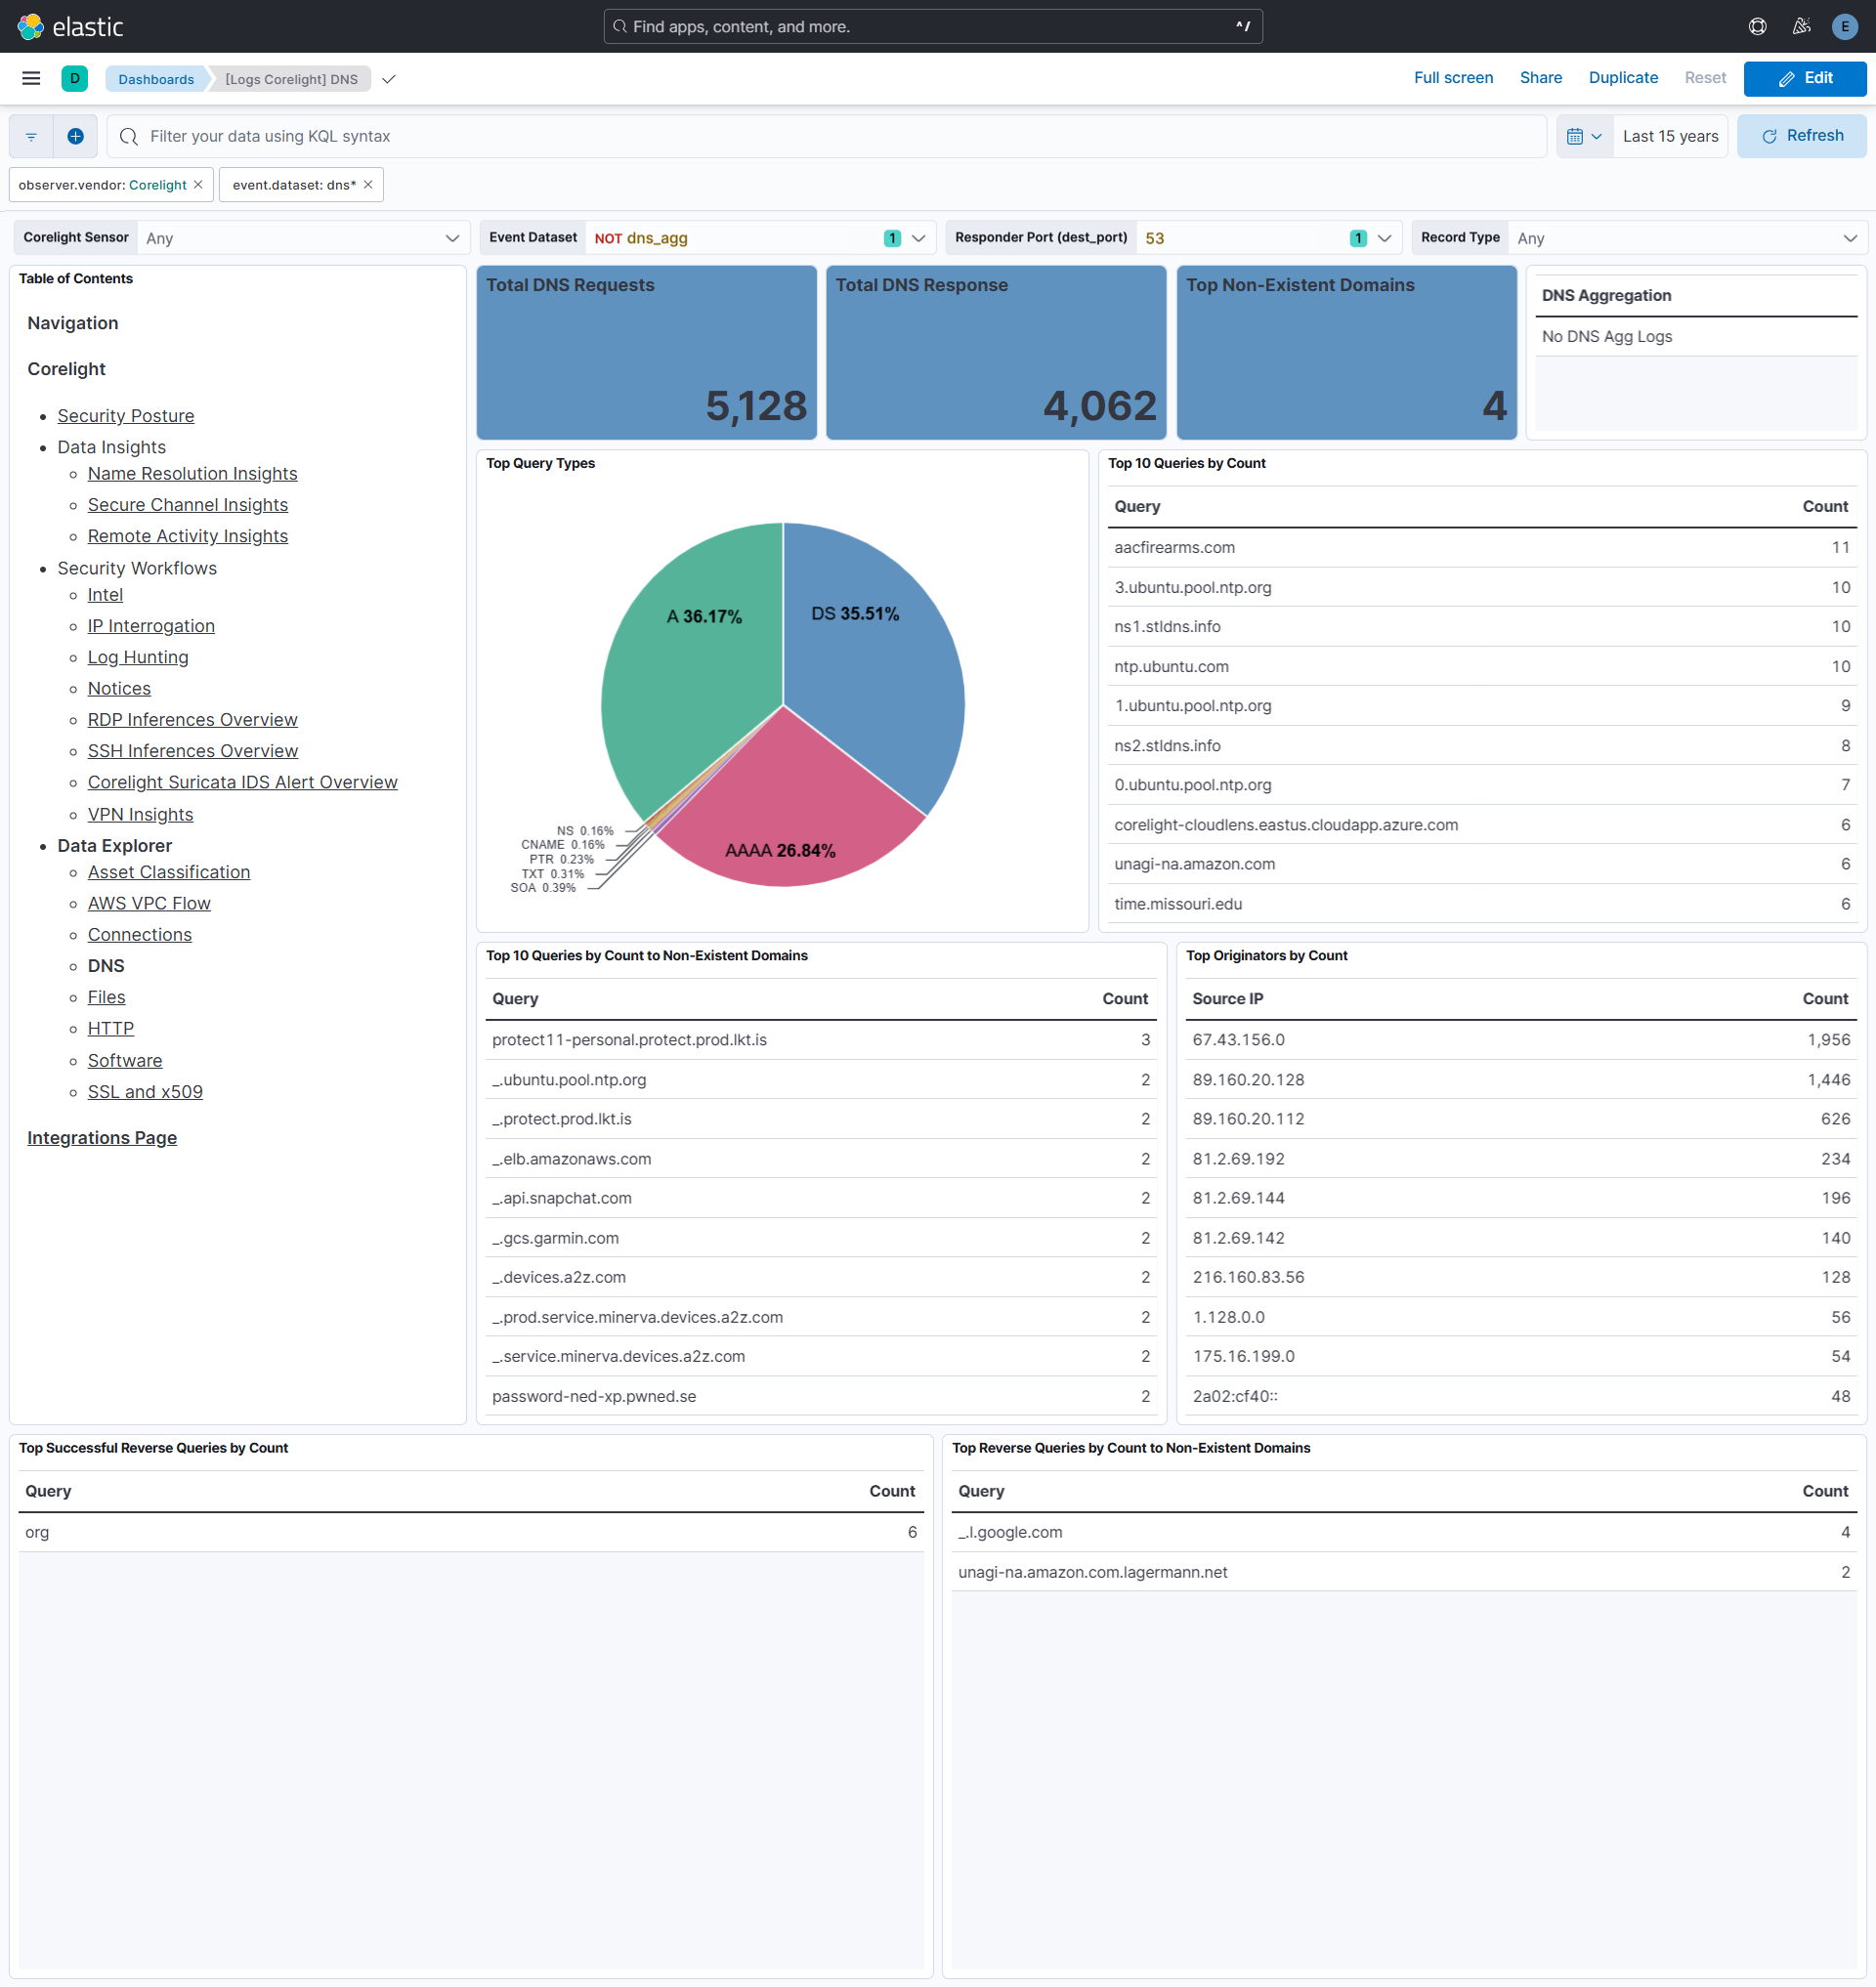This screenshot has width=1876, height=1987.
Task: Open the IP Interrogation link
Action: pyautogui.click(x=151, y=626)
